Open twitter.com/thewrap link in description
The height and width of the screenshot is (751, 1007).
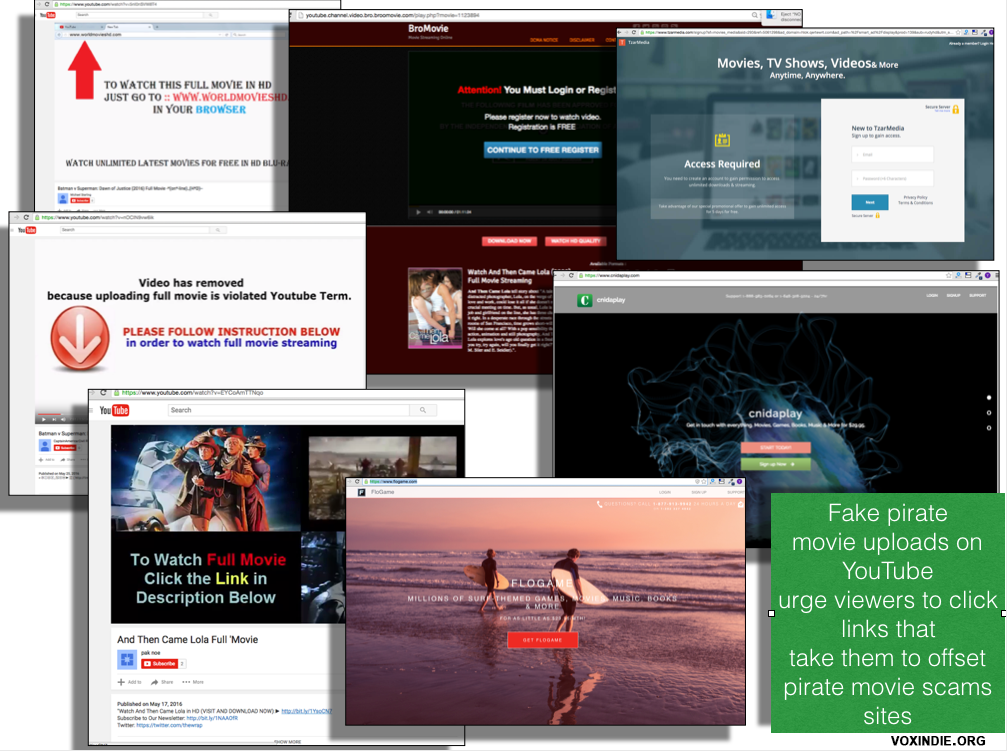tap(170, 725)
